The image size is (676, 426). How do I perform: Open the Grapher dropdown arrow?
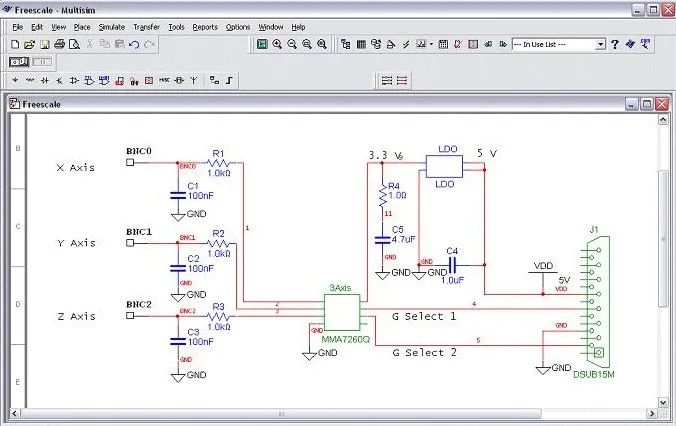[431, 44]
